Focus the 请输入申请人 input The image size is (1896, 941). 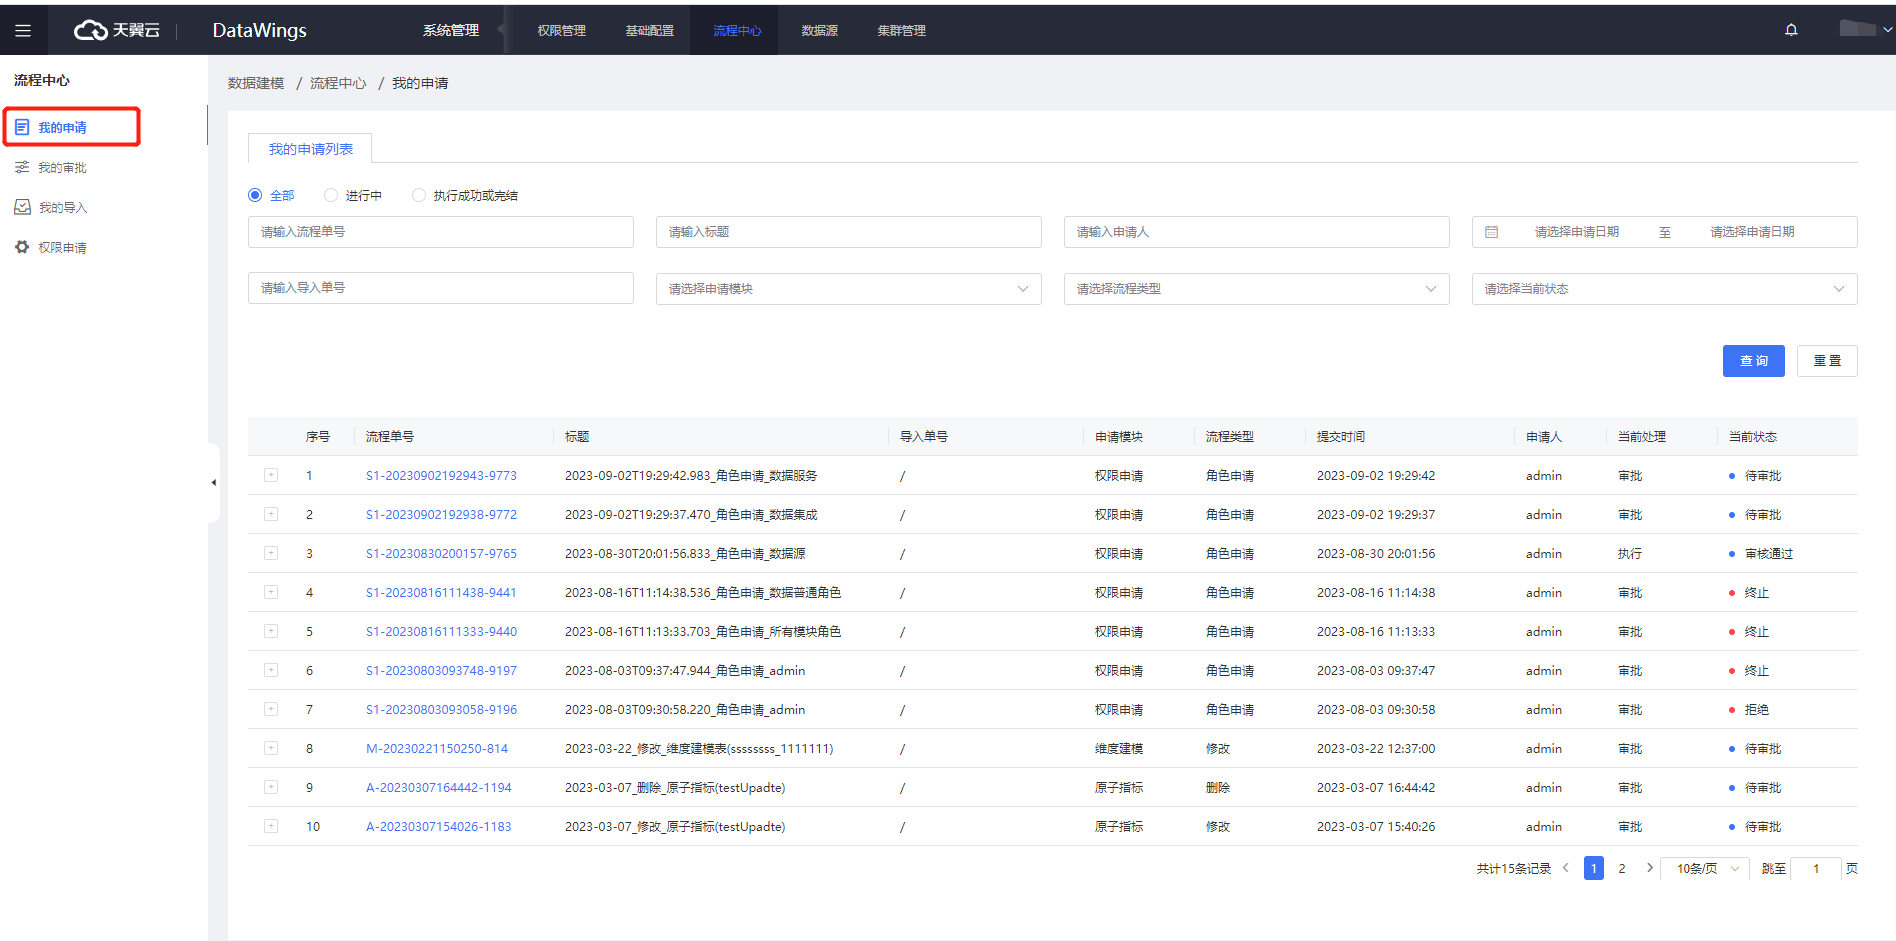1257,232
